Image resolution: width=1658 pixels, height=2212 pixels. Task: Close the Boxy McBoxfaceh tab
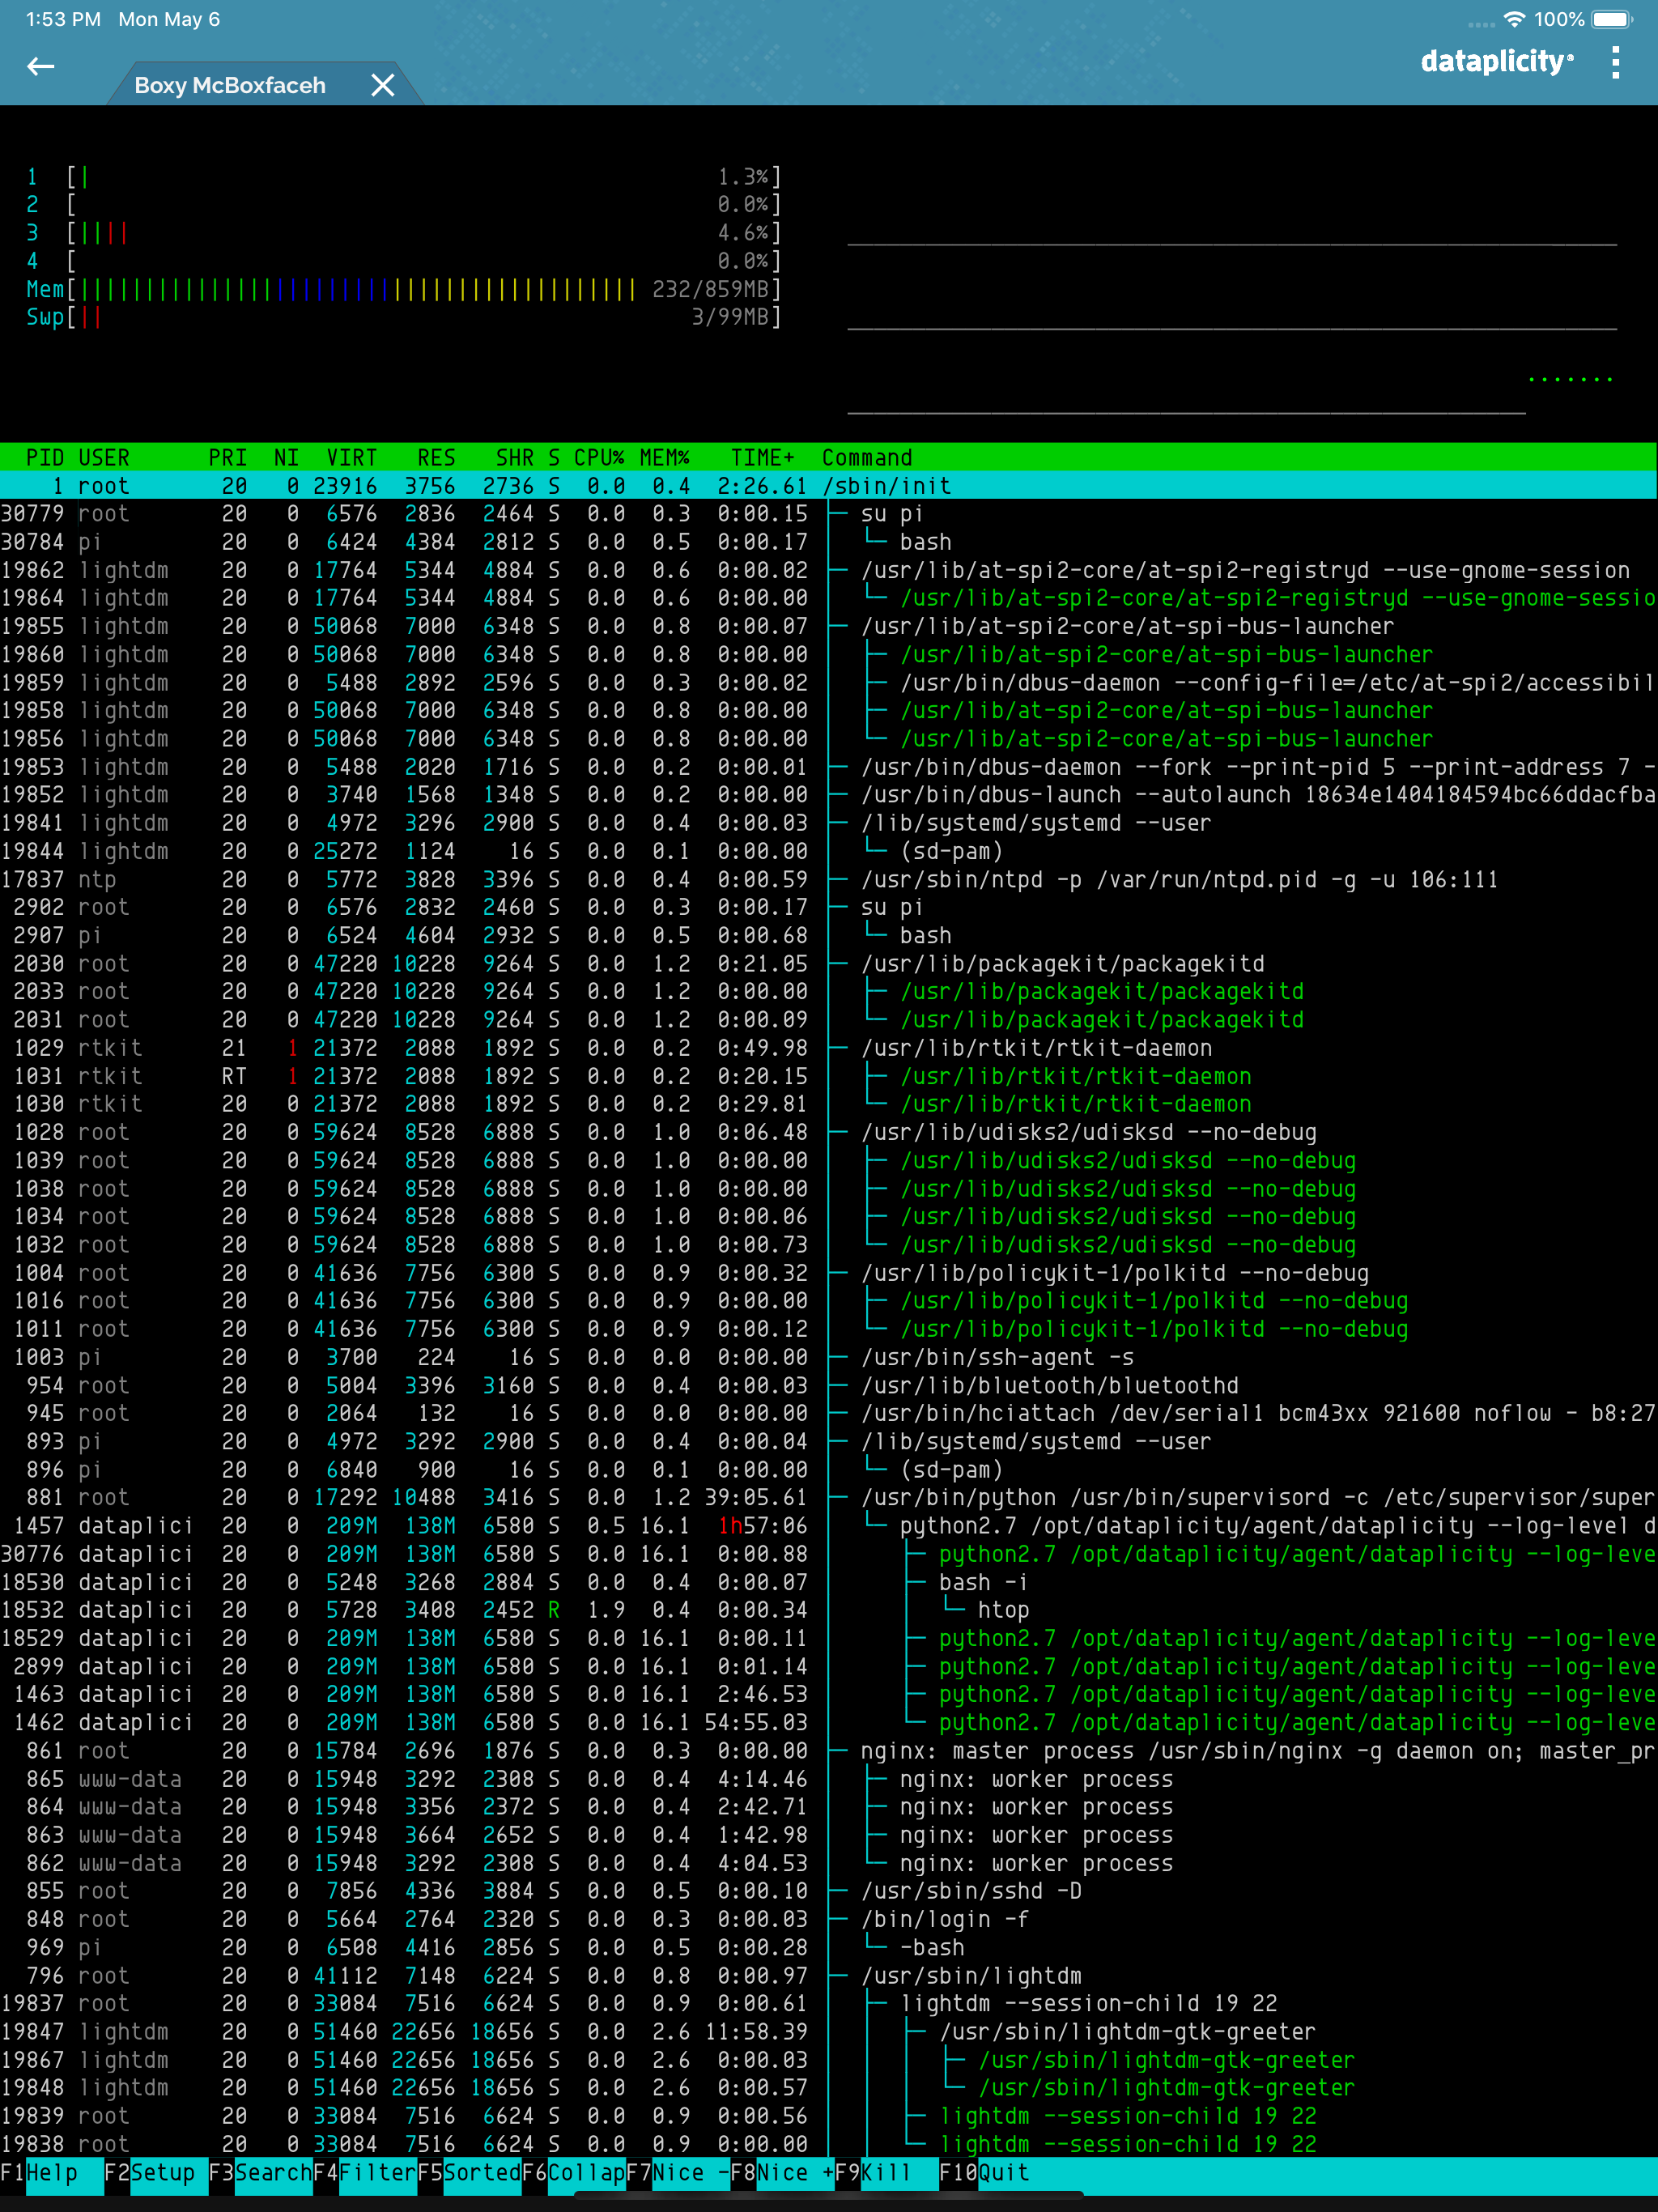tap(382, 85)
